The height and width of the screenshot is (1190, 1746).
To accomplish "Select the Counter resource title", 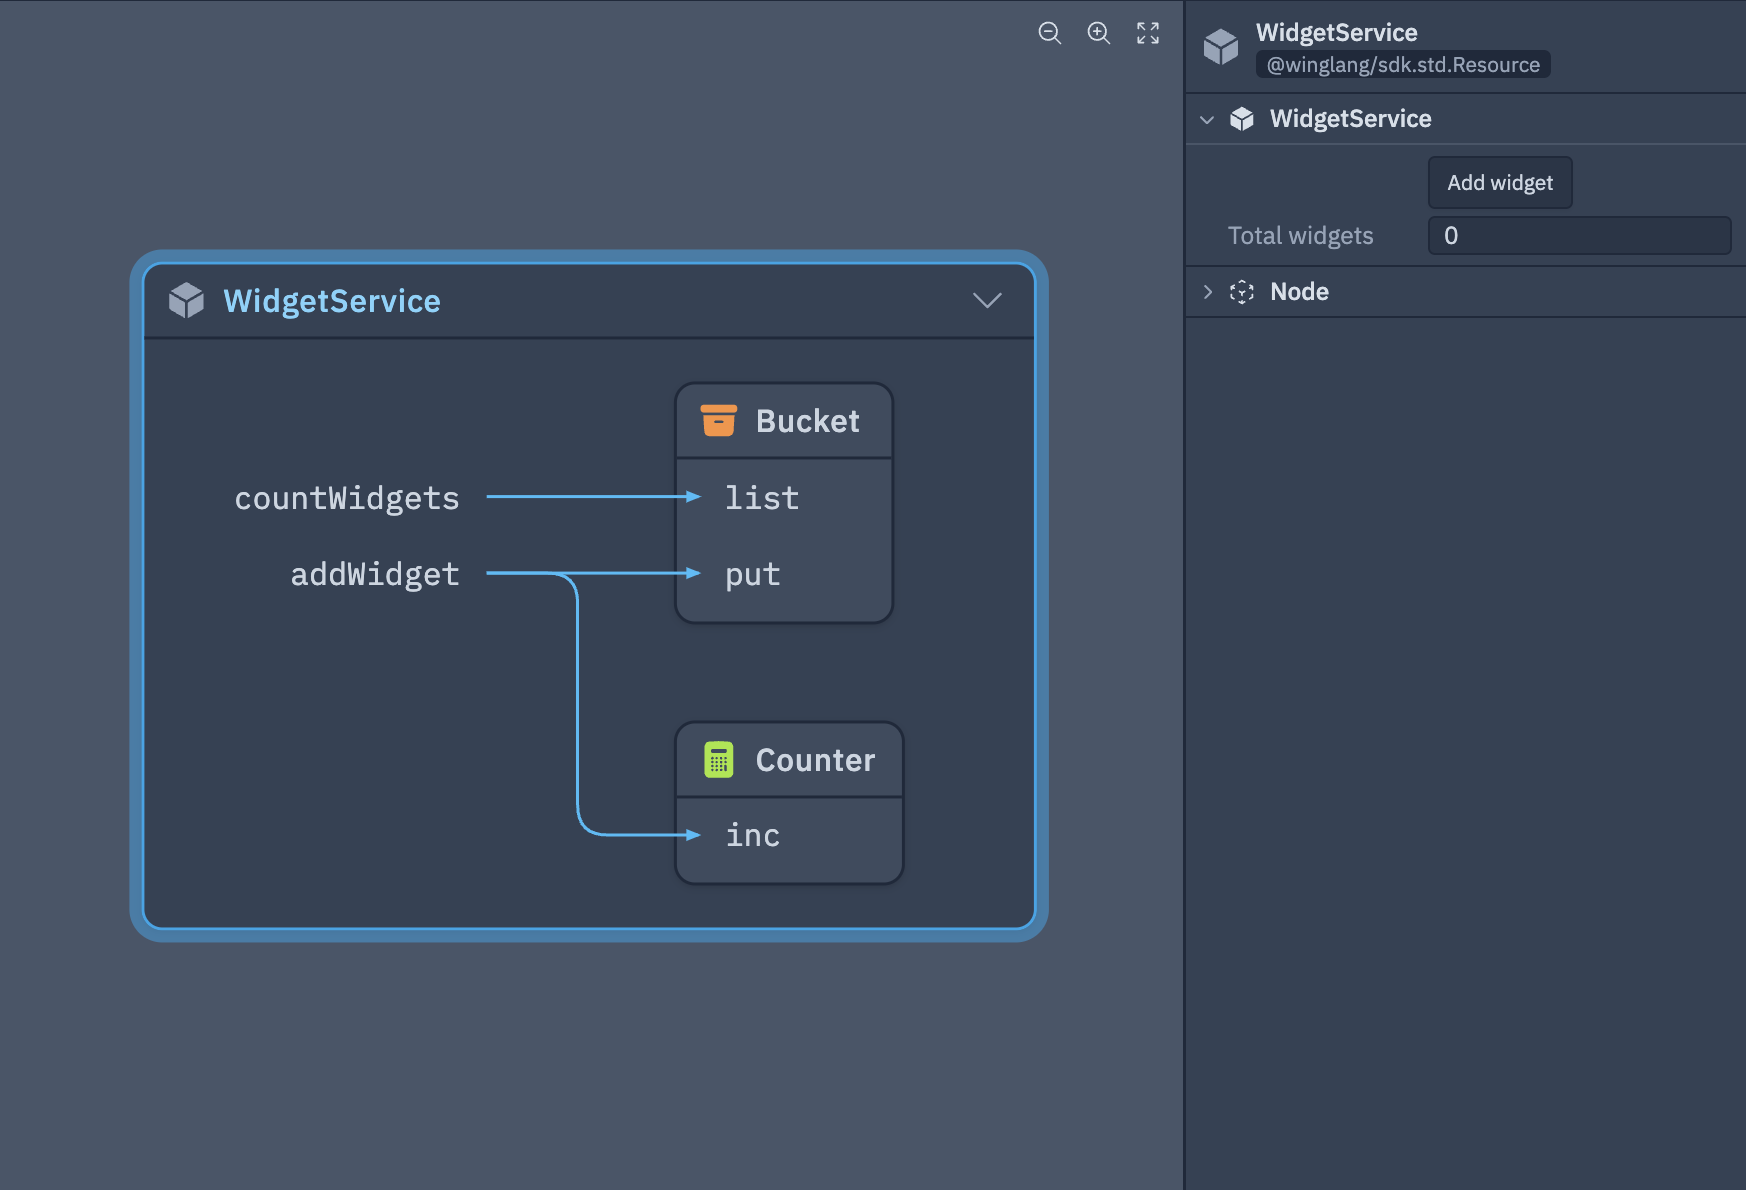I will tap(814, 760).
